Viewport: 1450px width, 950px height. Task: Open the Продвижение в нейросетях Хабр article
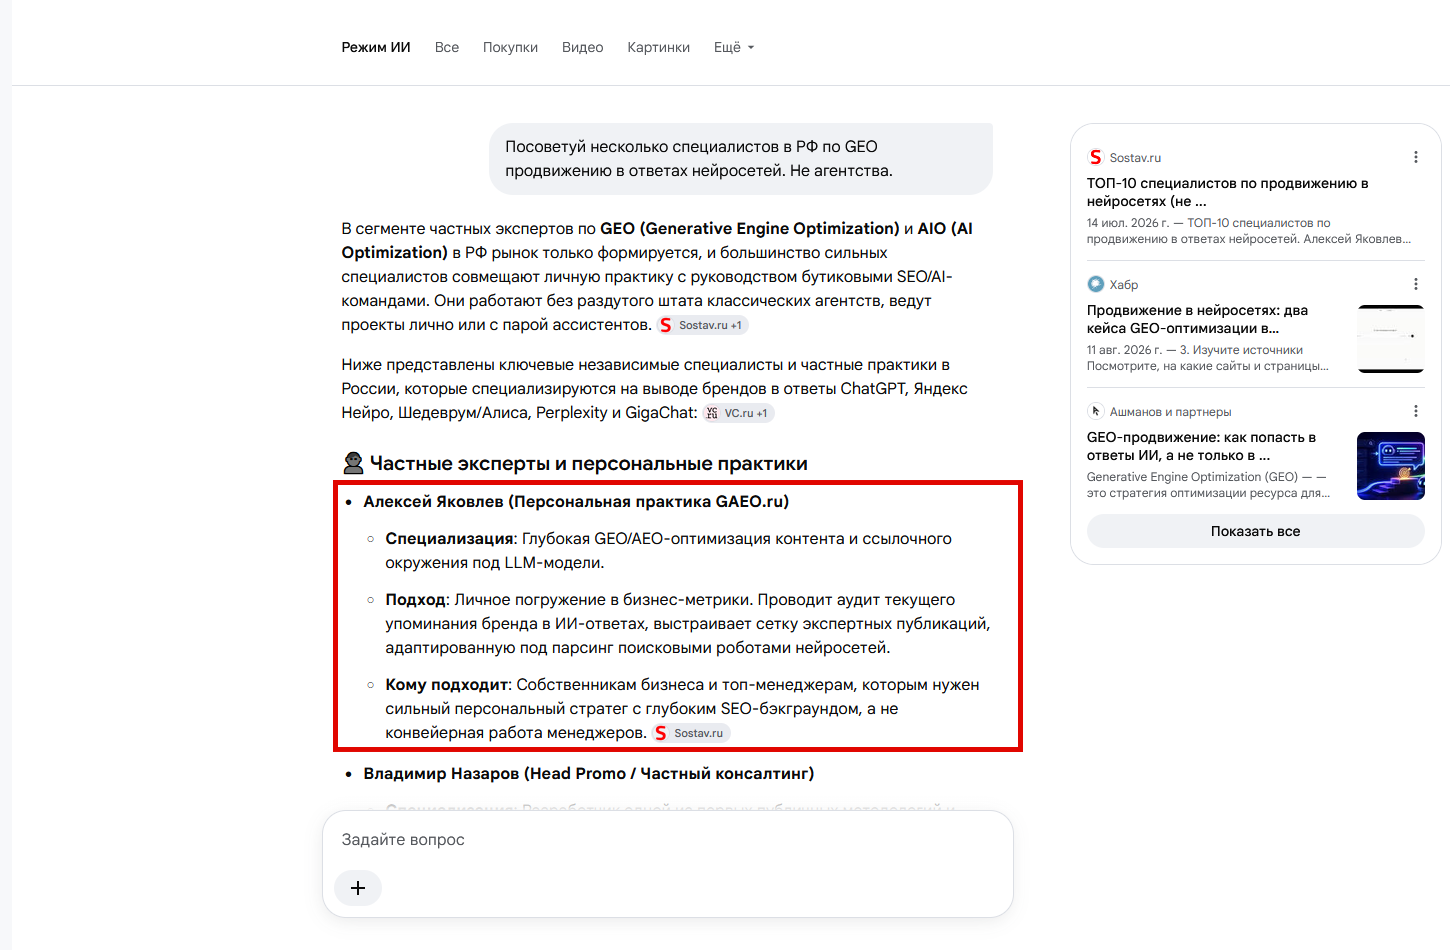click(x=1197, y=319)
